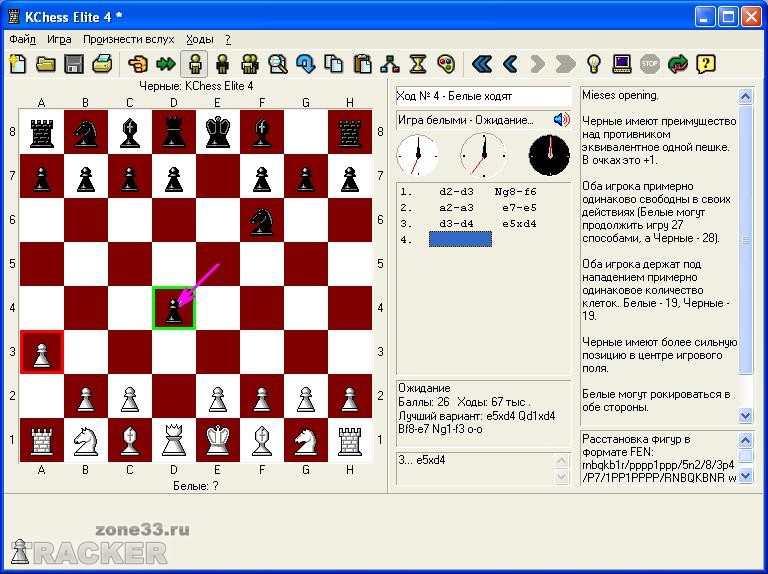Click the paste clipboard toolbar icon
This screenshot has width=768, height=574.
point(362,64)
